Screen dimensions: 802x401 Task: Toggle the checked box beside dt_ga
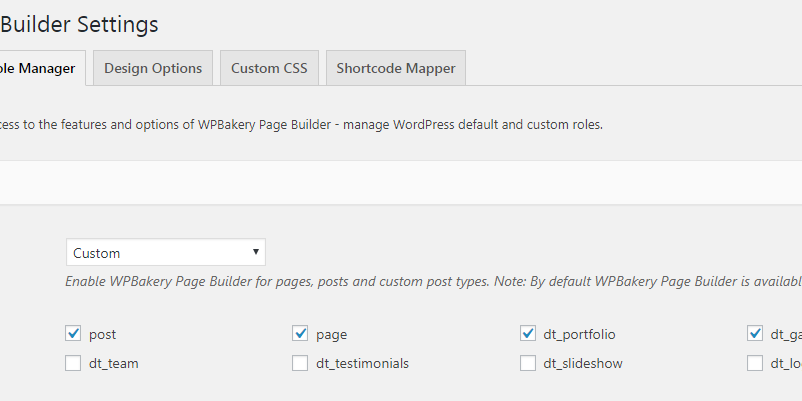(x=755, y=333)
